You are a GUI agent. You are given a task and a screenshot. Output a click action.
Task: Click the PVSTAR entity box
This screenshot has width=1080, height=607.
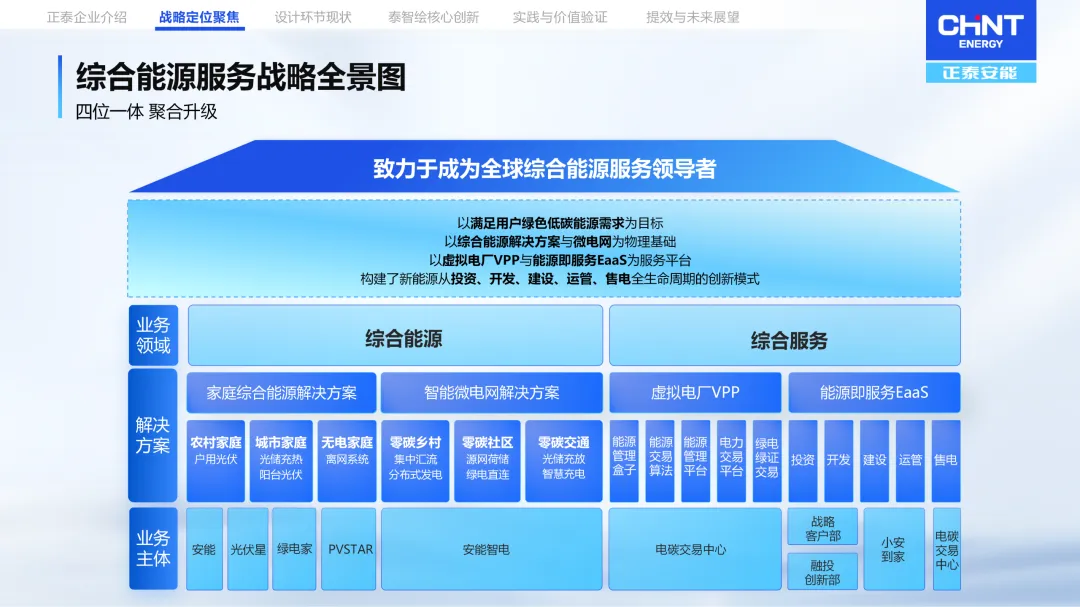pyautogui.click(x=349, y=549)
